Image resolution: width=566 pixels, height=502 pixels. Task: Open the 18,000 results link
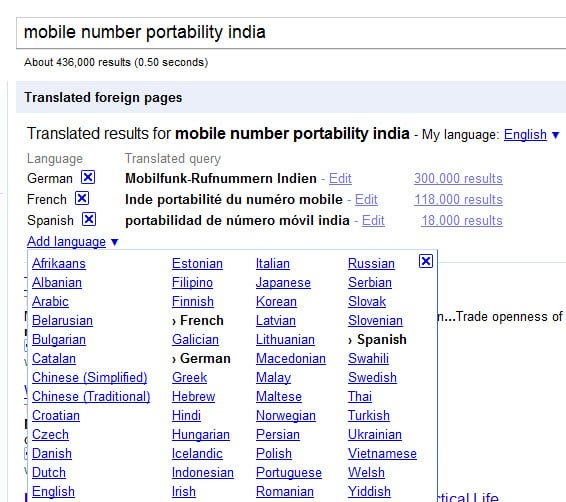click(462, 220)
